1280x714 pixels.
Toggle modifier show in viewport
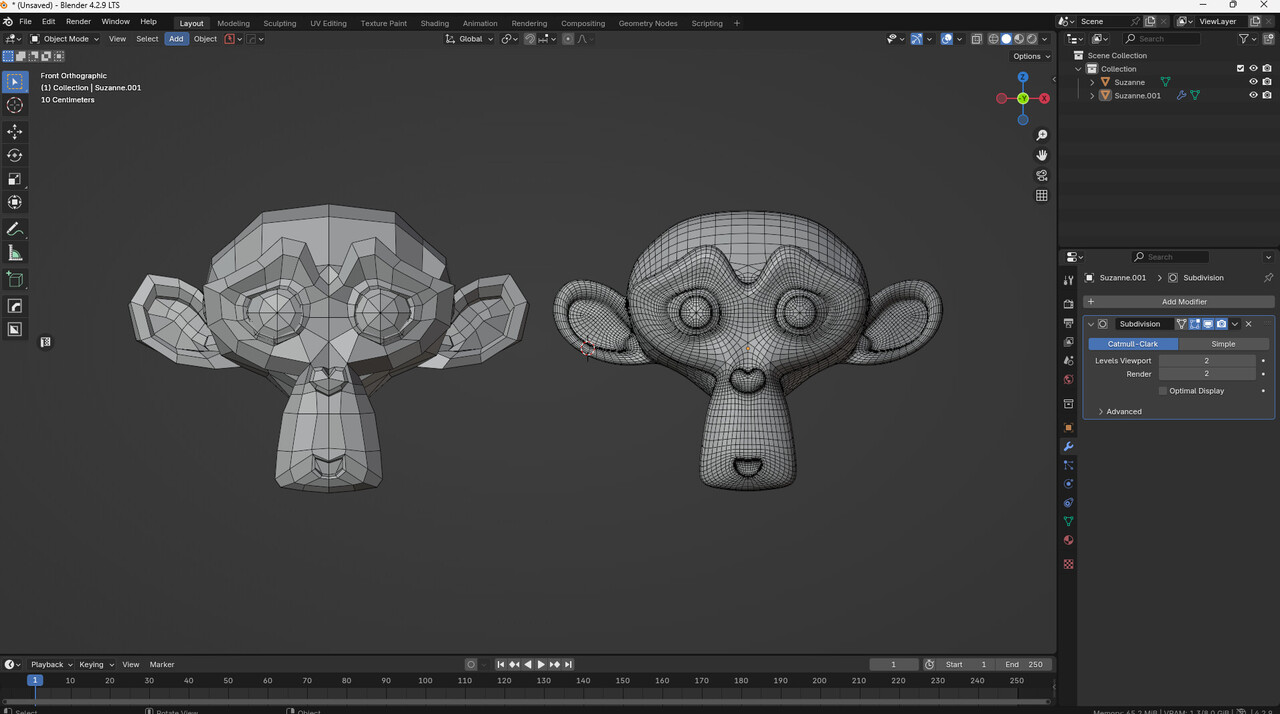pyautogui.click(x=1207, y=324)
